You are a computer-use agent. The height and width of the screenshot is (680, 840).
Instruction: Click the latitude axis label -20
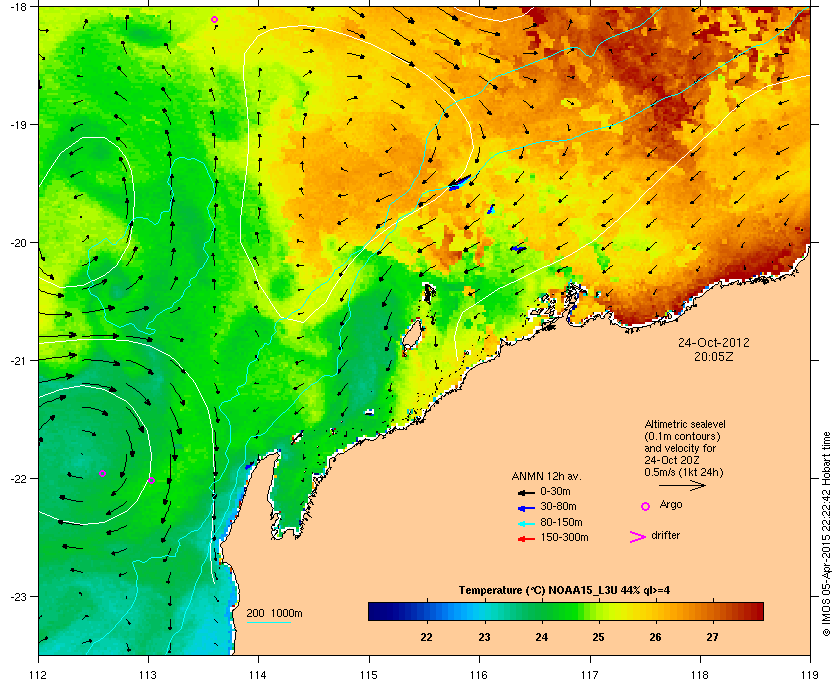tap(17, 242)
